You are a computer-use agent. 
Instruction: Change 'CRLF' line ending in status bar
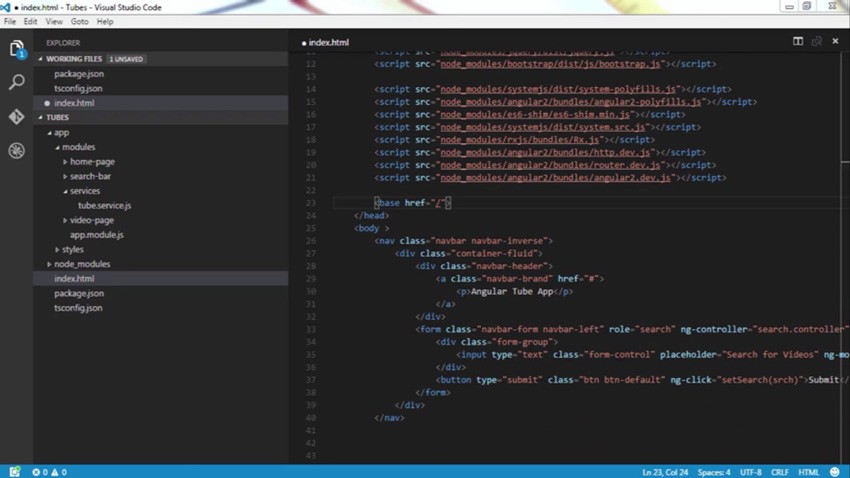780,472
